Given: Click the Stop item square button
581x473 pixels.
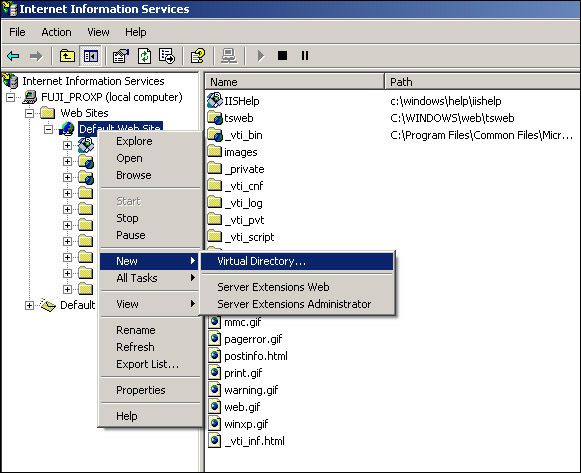Looking at the screenshot, I should click(282, 56).
